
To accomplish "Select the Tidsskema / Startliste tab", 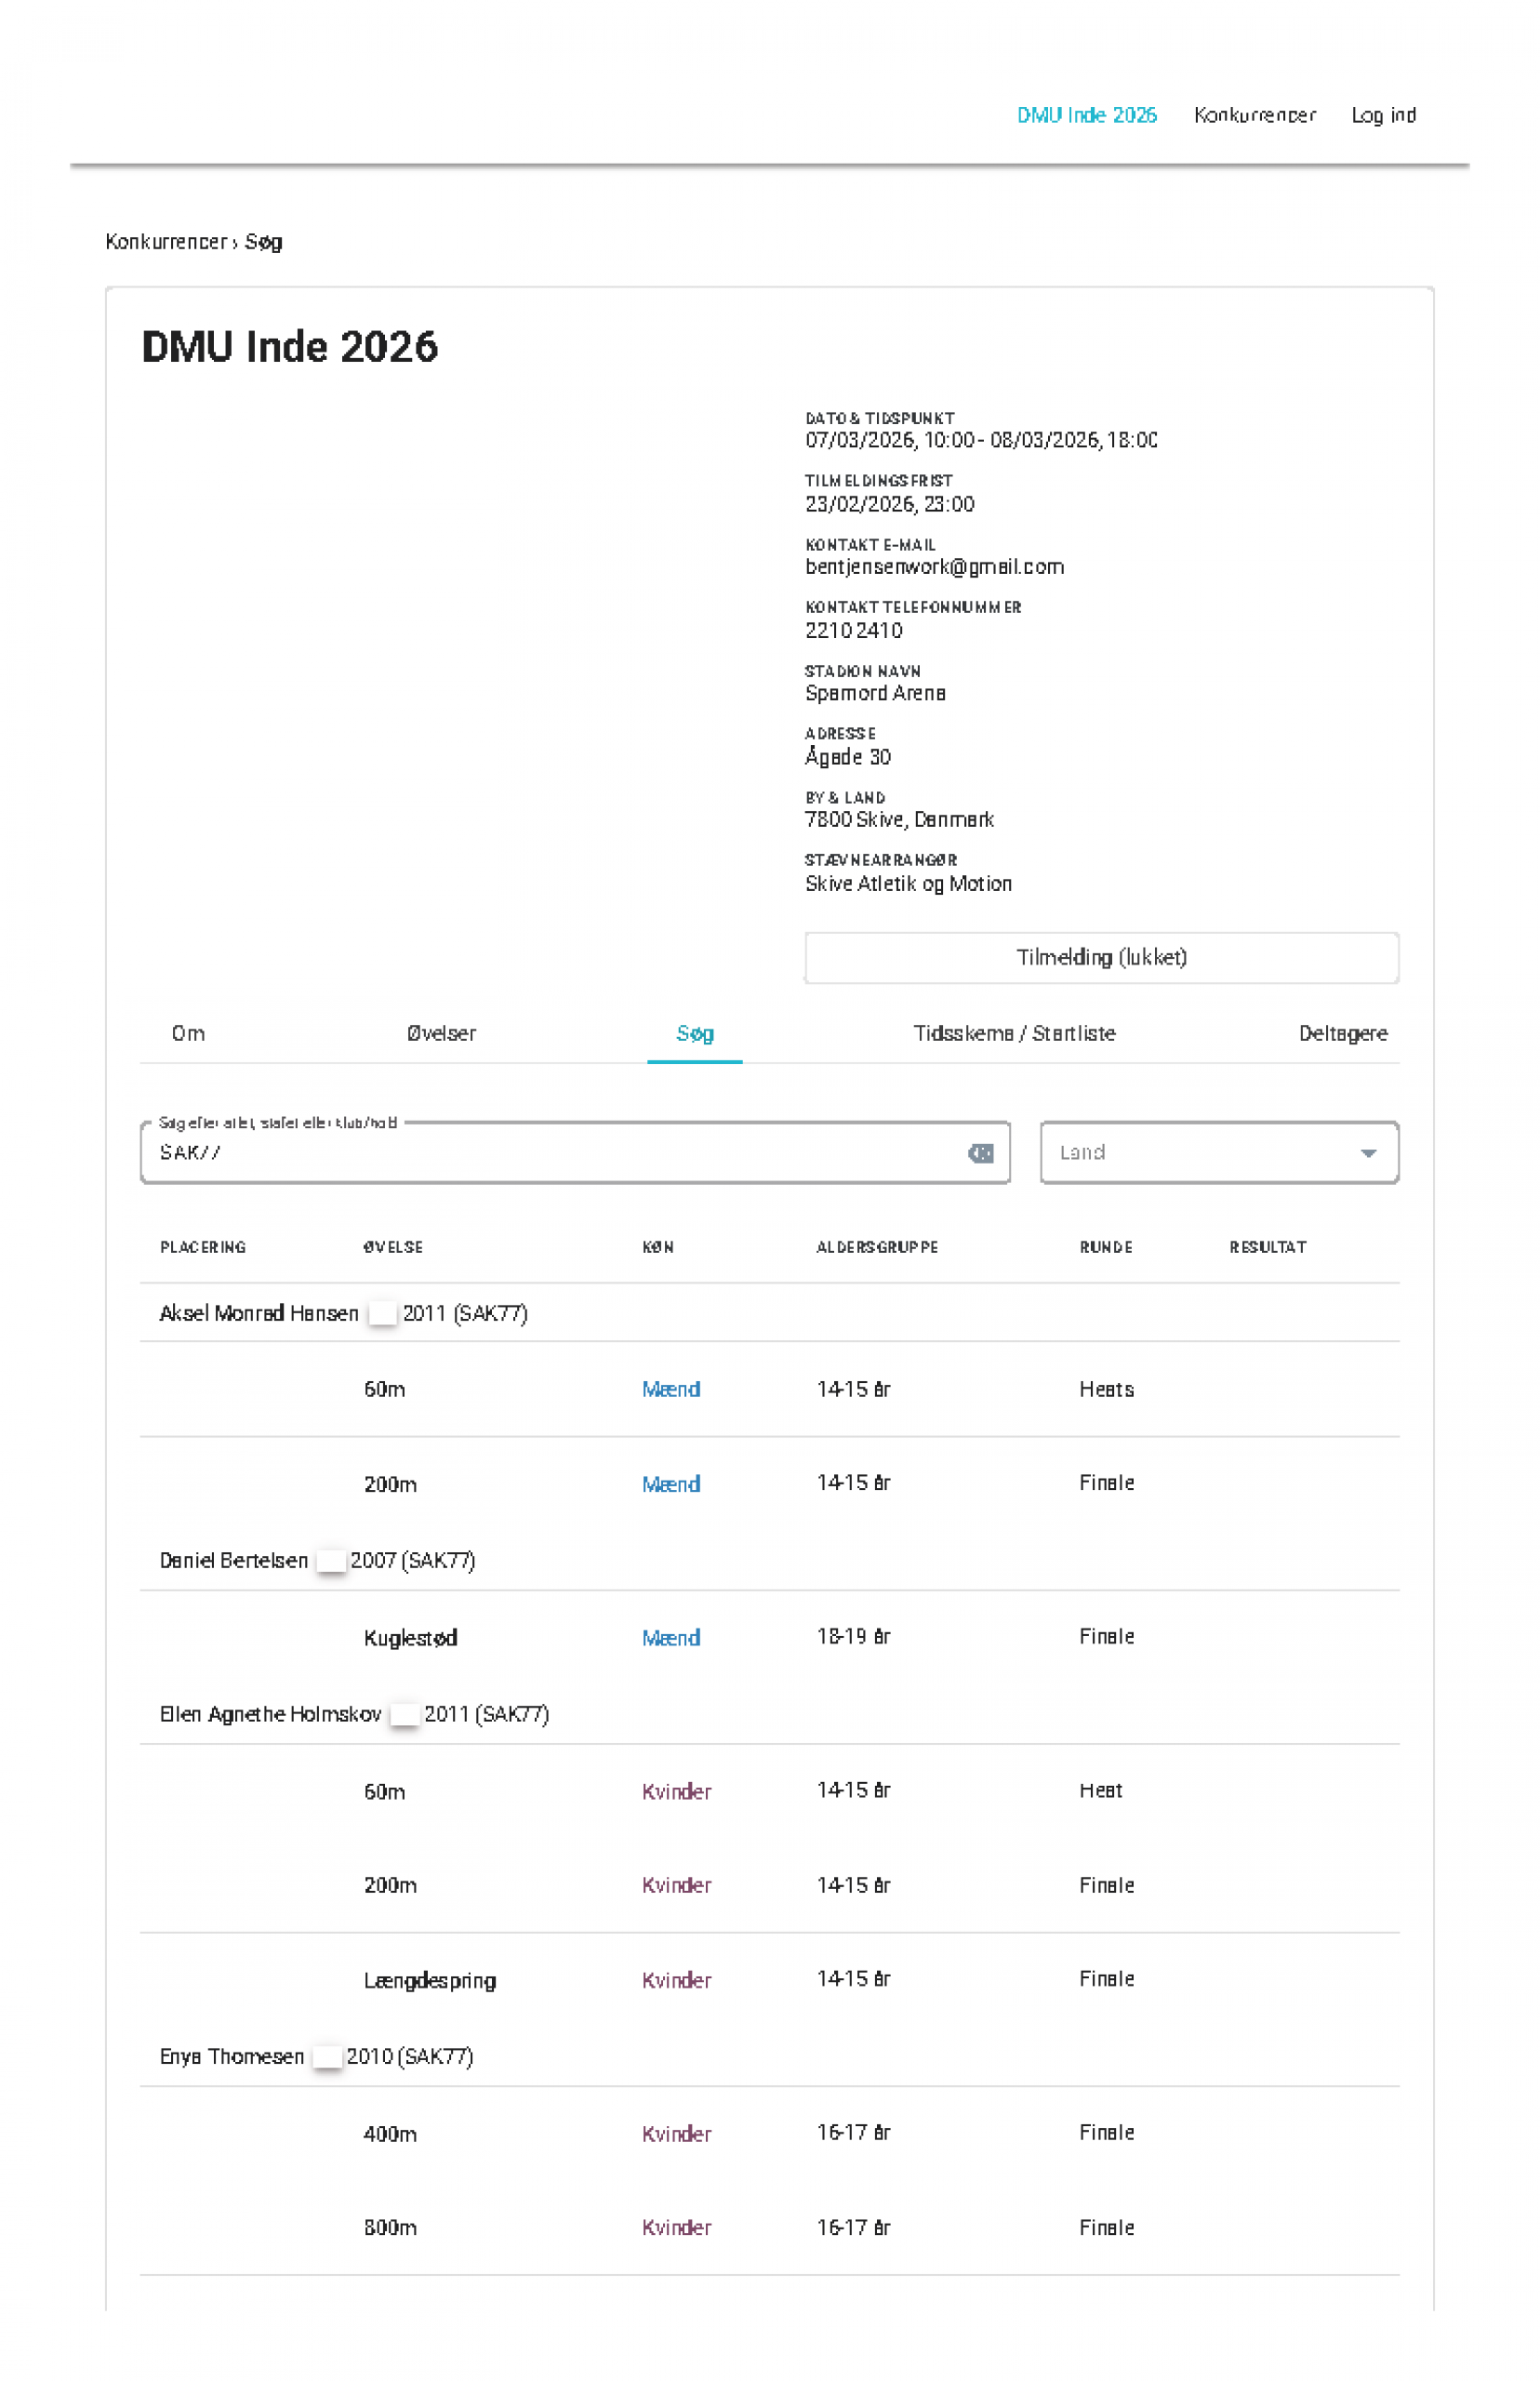I will pyautogui.click(x=1014, y=1033).
